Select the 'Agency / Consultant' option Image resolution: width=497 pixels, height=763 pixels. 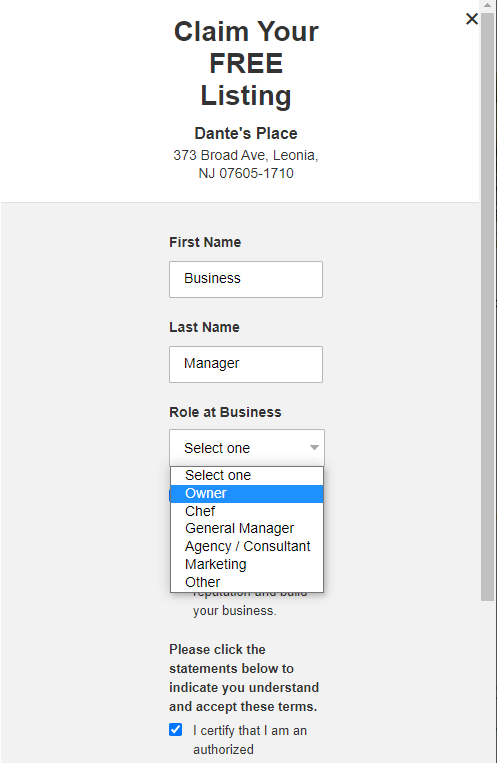click(x=247, y=546)
